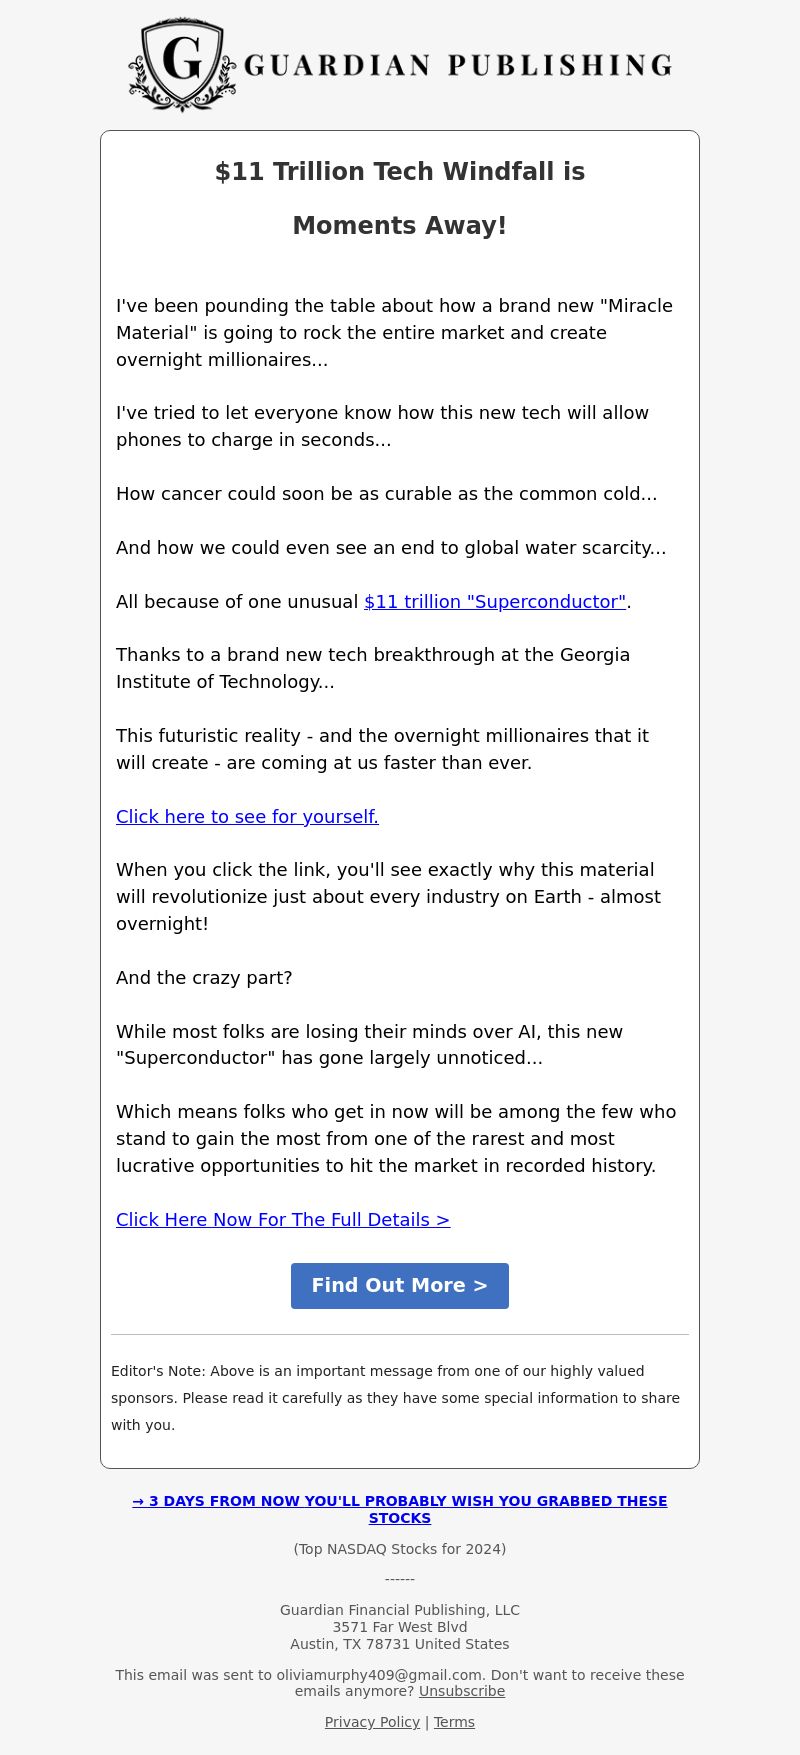Click the sentence about global water scarcity
The width and height of the screenshot is (800, 1755).
pyautogui.click(x=391, y=548)
